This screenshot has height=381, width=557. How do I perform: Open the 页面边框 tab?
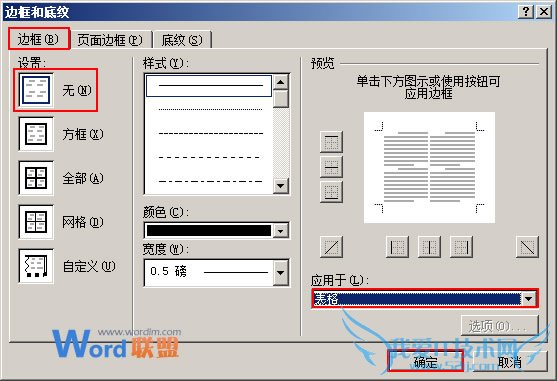[x=110, y=40]
